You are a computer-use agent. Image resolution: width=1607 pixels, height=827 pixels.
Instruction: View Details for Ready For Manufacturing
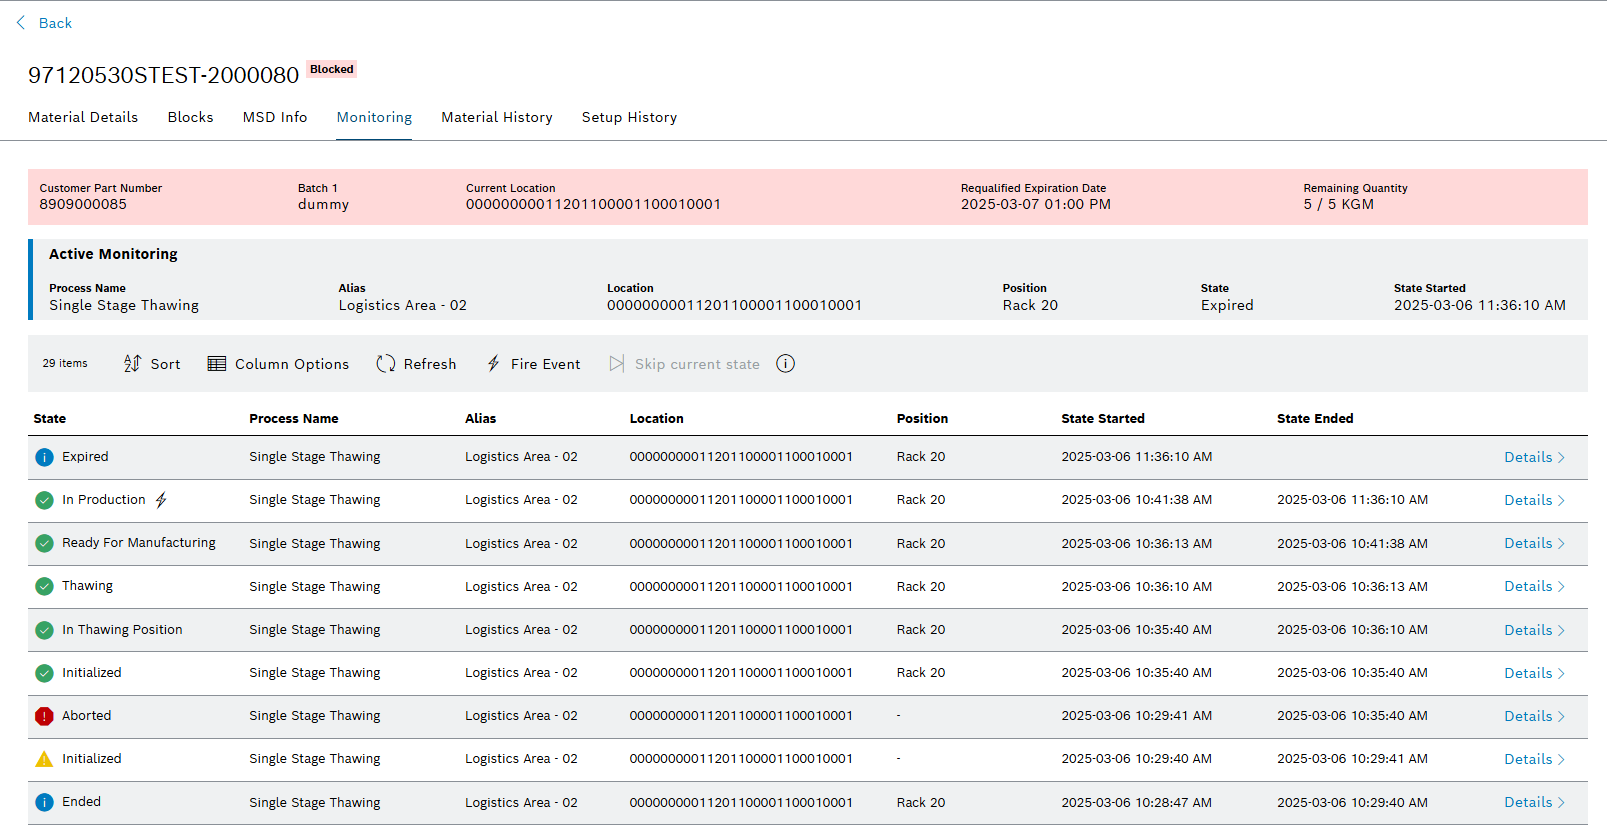point(1534,543)
